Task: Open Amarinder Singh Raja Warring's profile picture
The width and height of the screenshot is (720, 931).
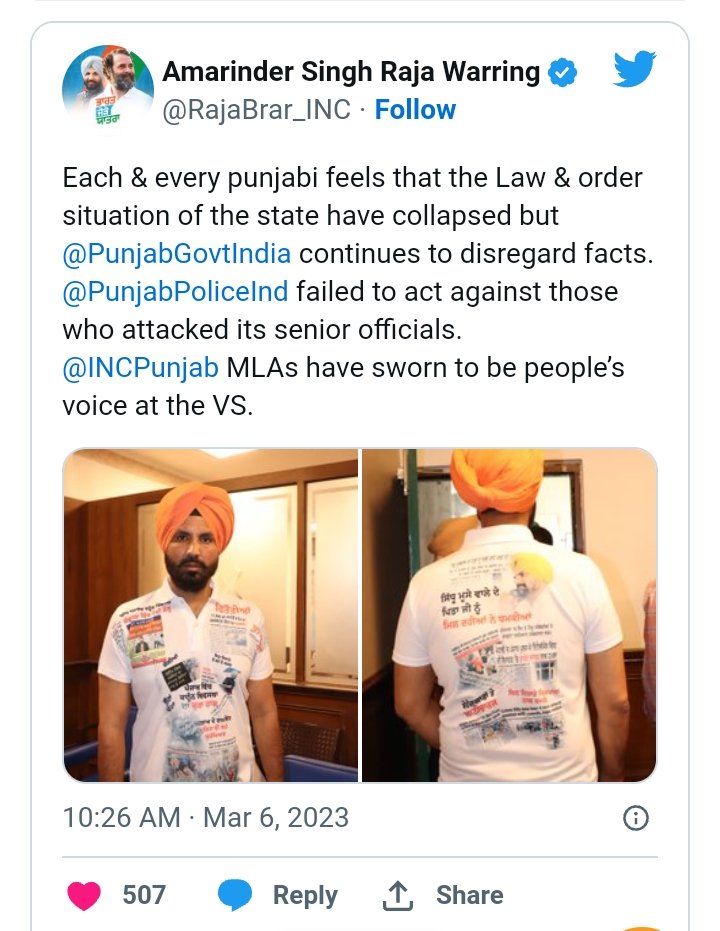Action: (107, 90)
